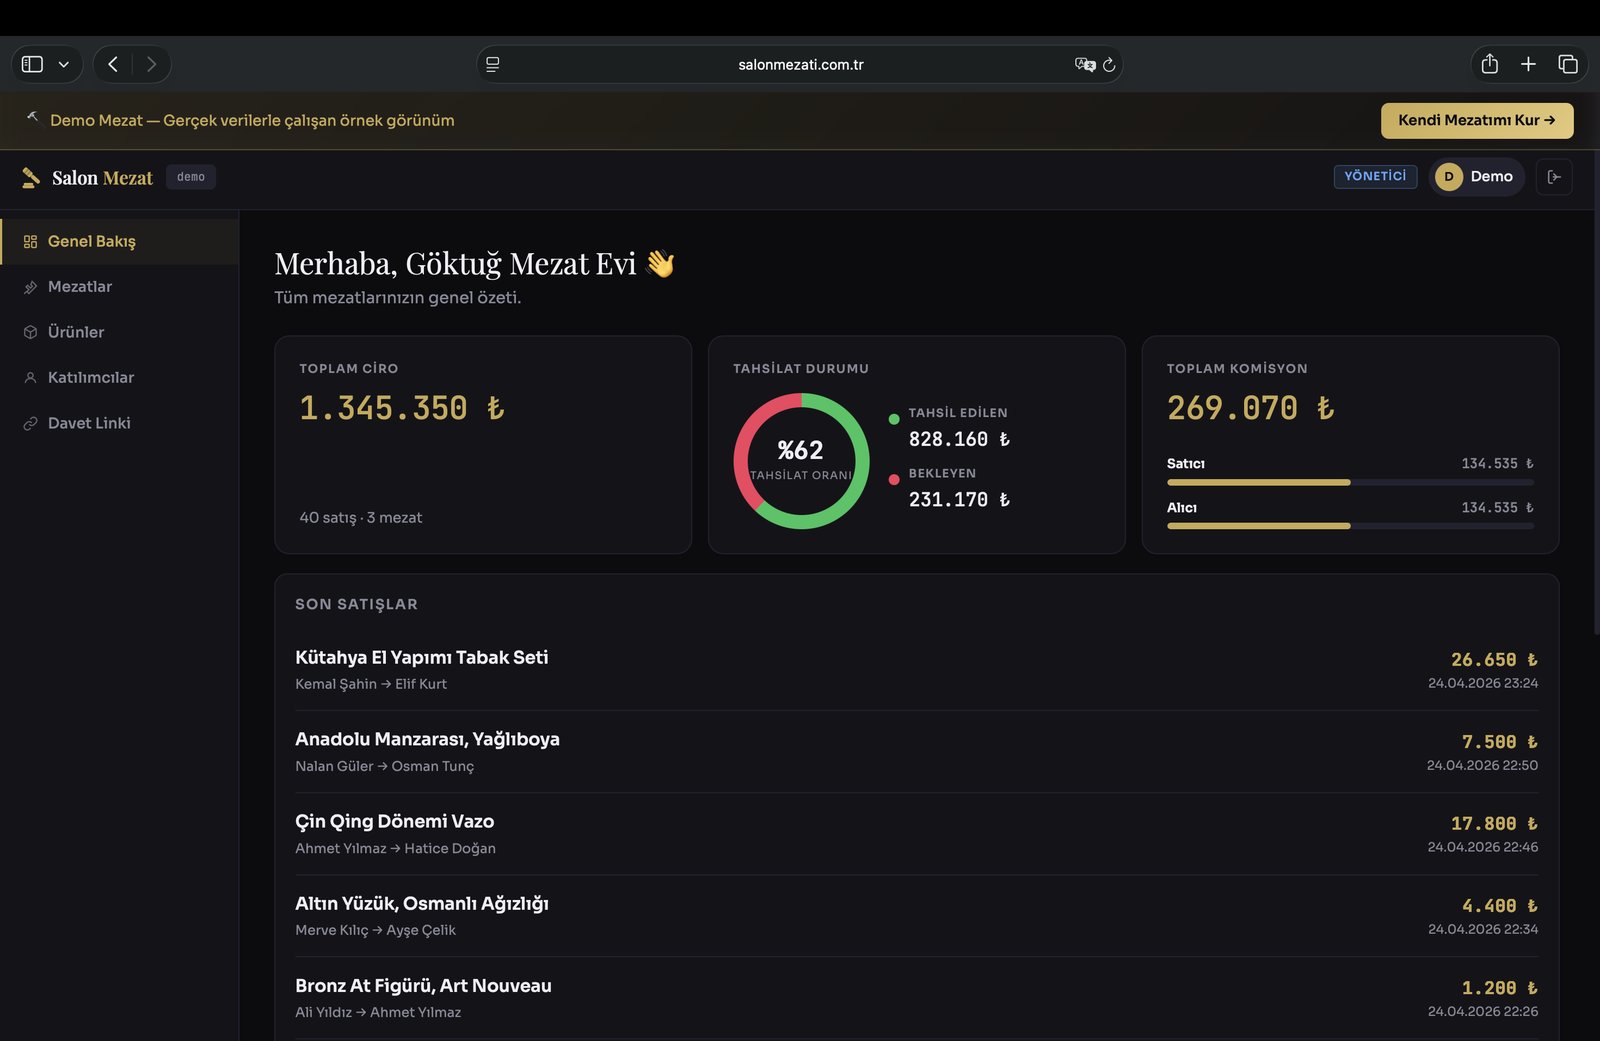
Task: Open a new tab with plus icon
Action: pos(1528,64)
